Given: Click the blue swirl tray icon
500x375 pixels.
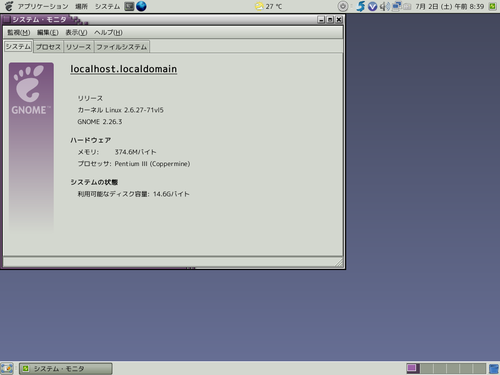Looking at the screenshot, I should pos(361,6).
